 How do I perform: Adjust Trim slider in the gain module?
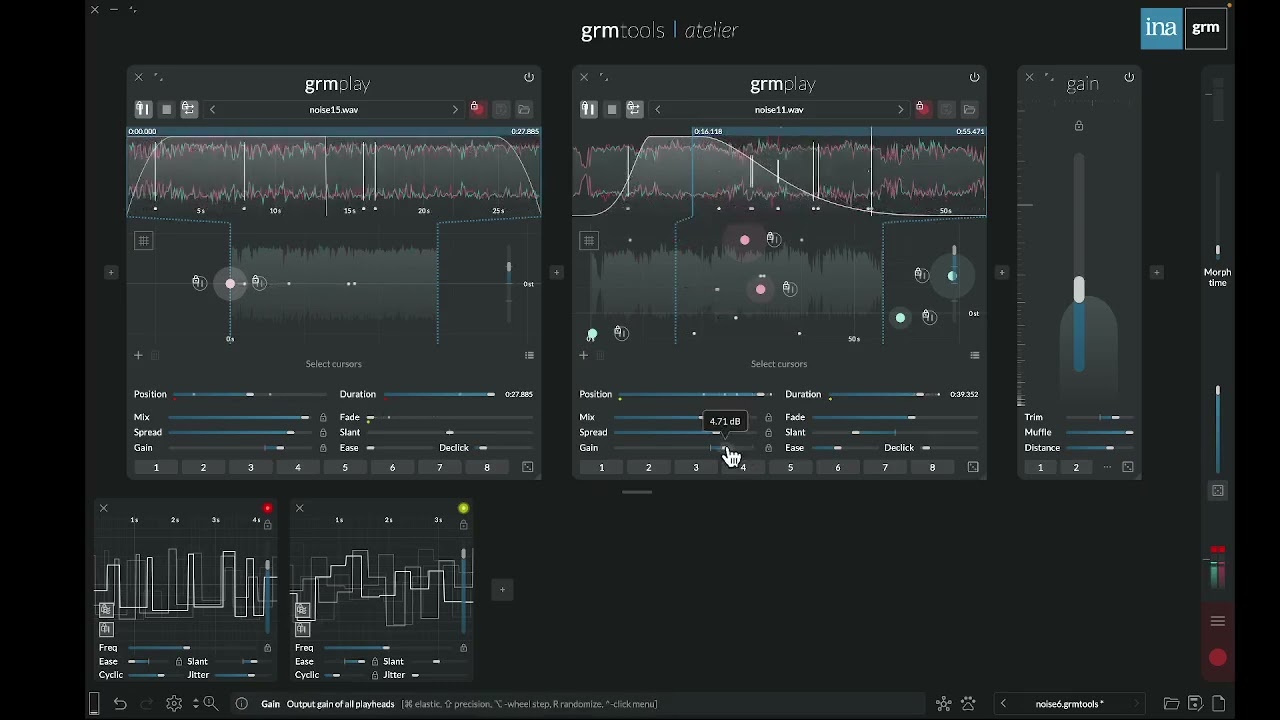[1100, 417]
